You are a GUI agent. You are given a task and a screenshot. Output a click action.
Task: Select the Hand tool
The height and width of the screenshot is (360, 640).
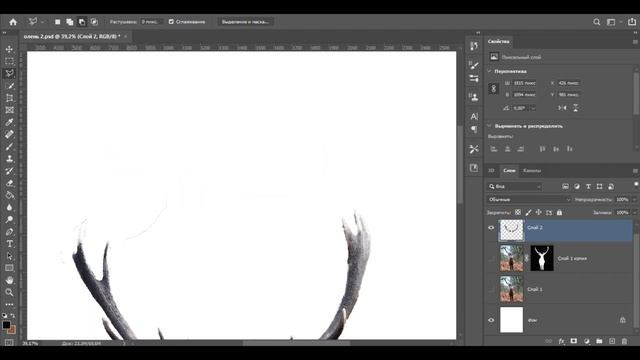[9, 280]
